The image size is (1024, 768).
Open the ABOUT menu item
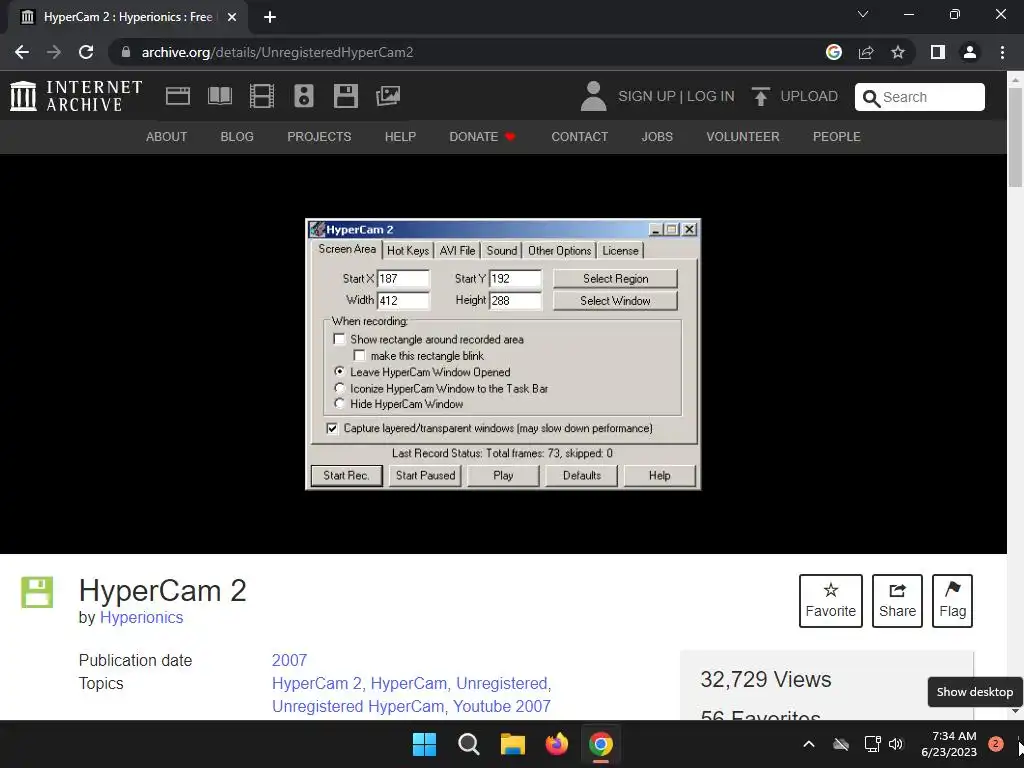click(167, 136)
